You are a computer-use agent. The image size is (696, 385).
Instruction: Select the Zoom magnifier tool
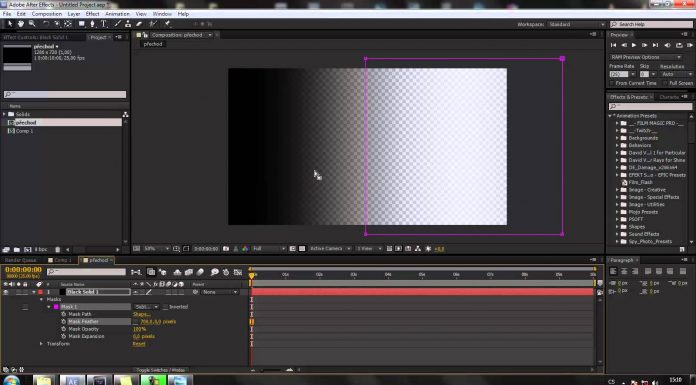[32, 24]
